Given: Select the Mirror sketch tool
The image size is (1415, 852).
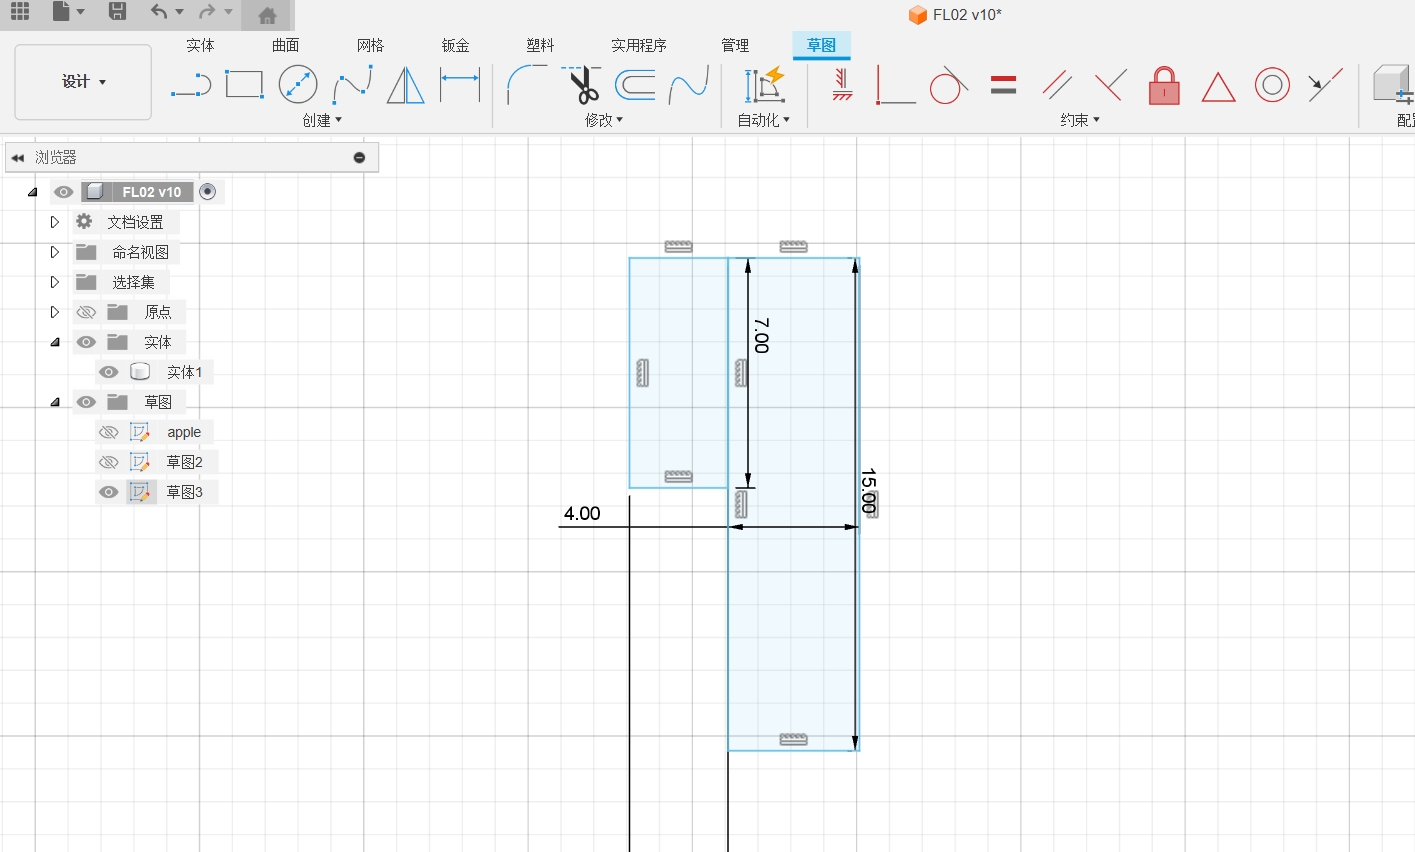Looking at the screenshot, I should [406, 86].
